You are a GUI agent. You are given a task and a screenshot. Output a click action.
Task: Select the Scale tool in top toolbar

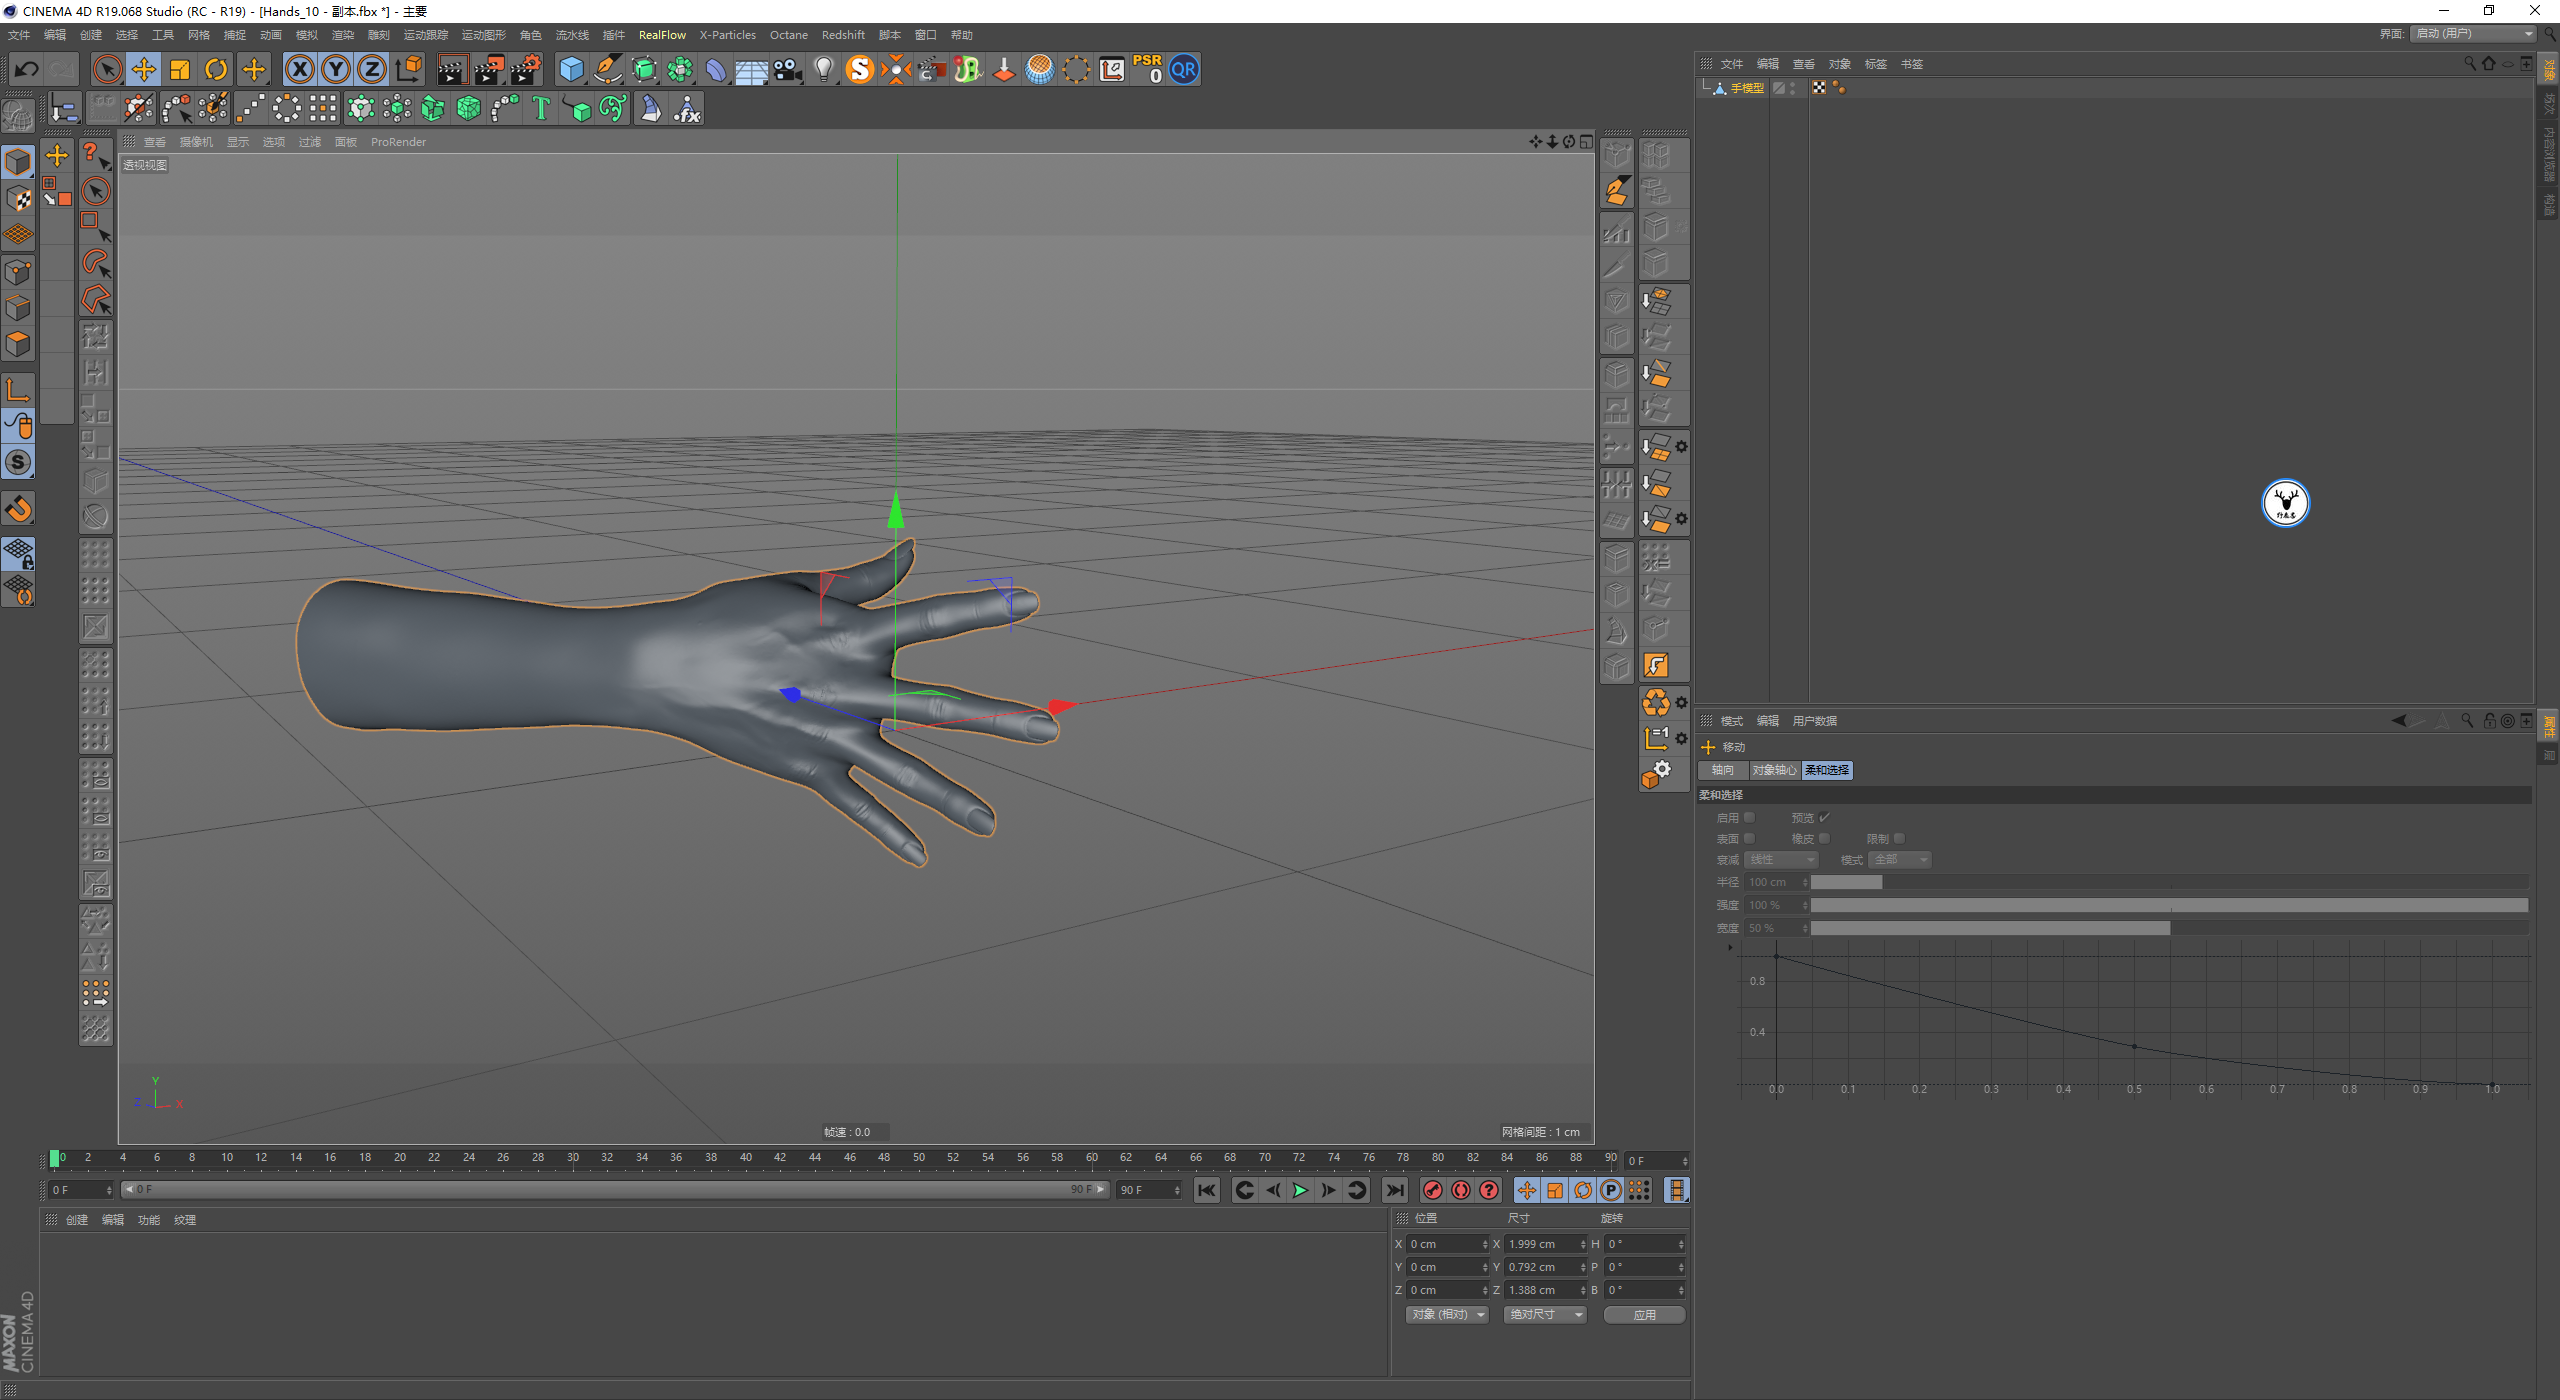click(180, 69)
